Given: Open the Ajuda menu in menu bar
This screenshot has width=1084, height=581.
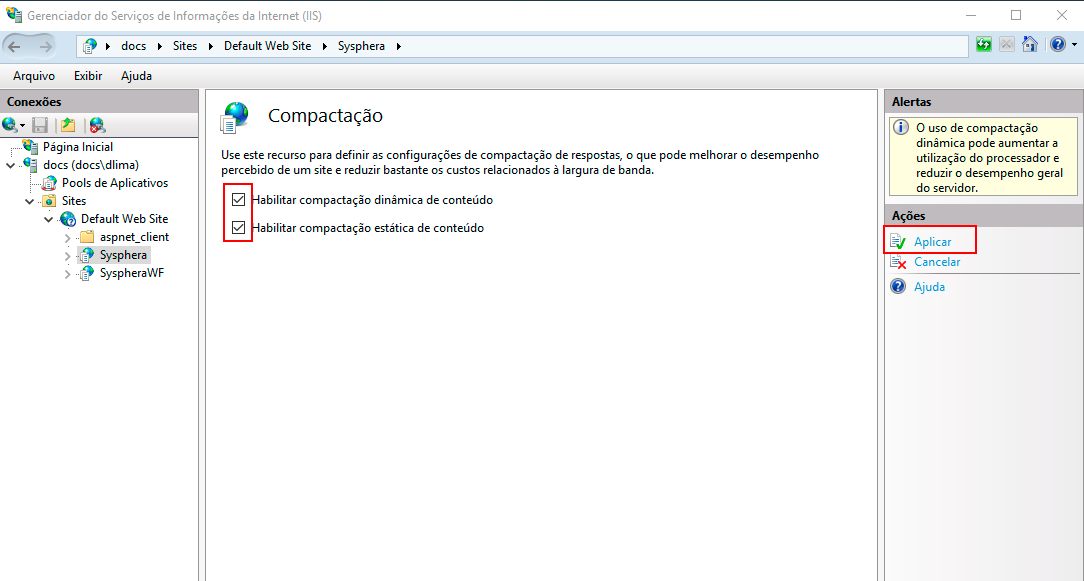Looking at the screenshot, I should (136, 75).
